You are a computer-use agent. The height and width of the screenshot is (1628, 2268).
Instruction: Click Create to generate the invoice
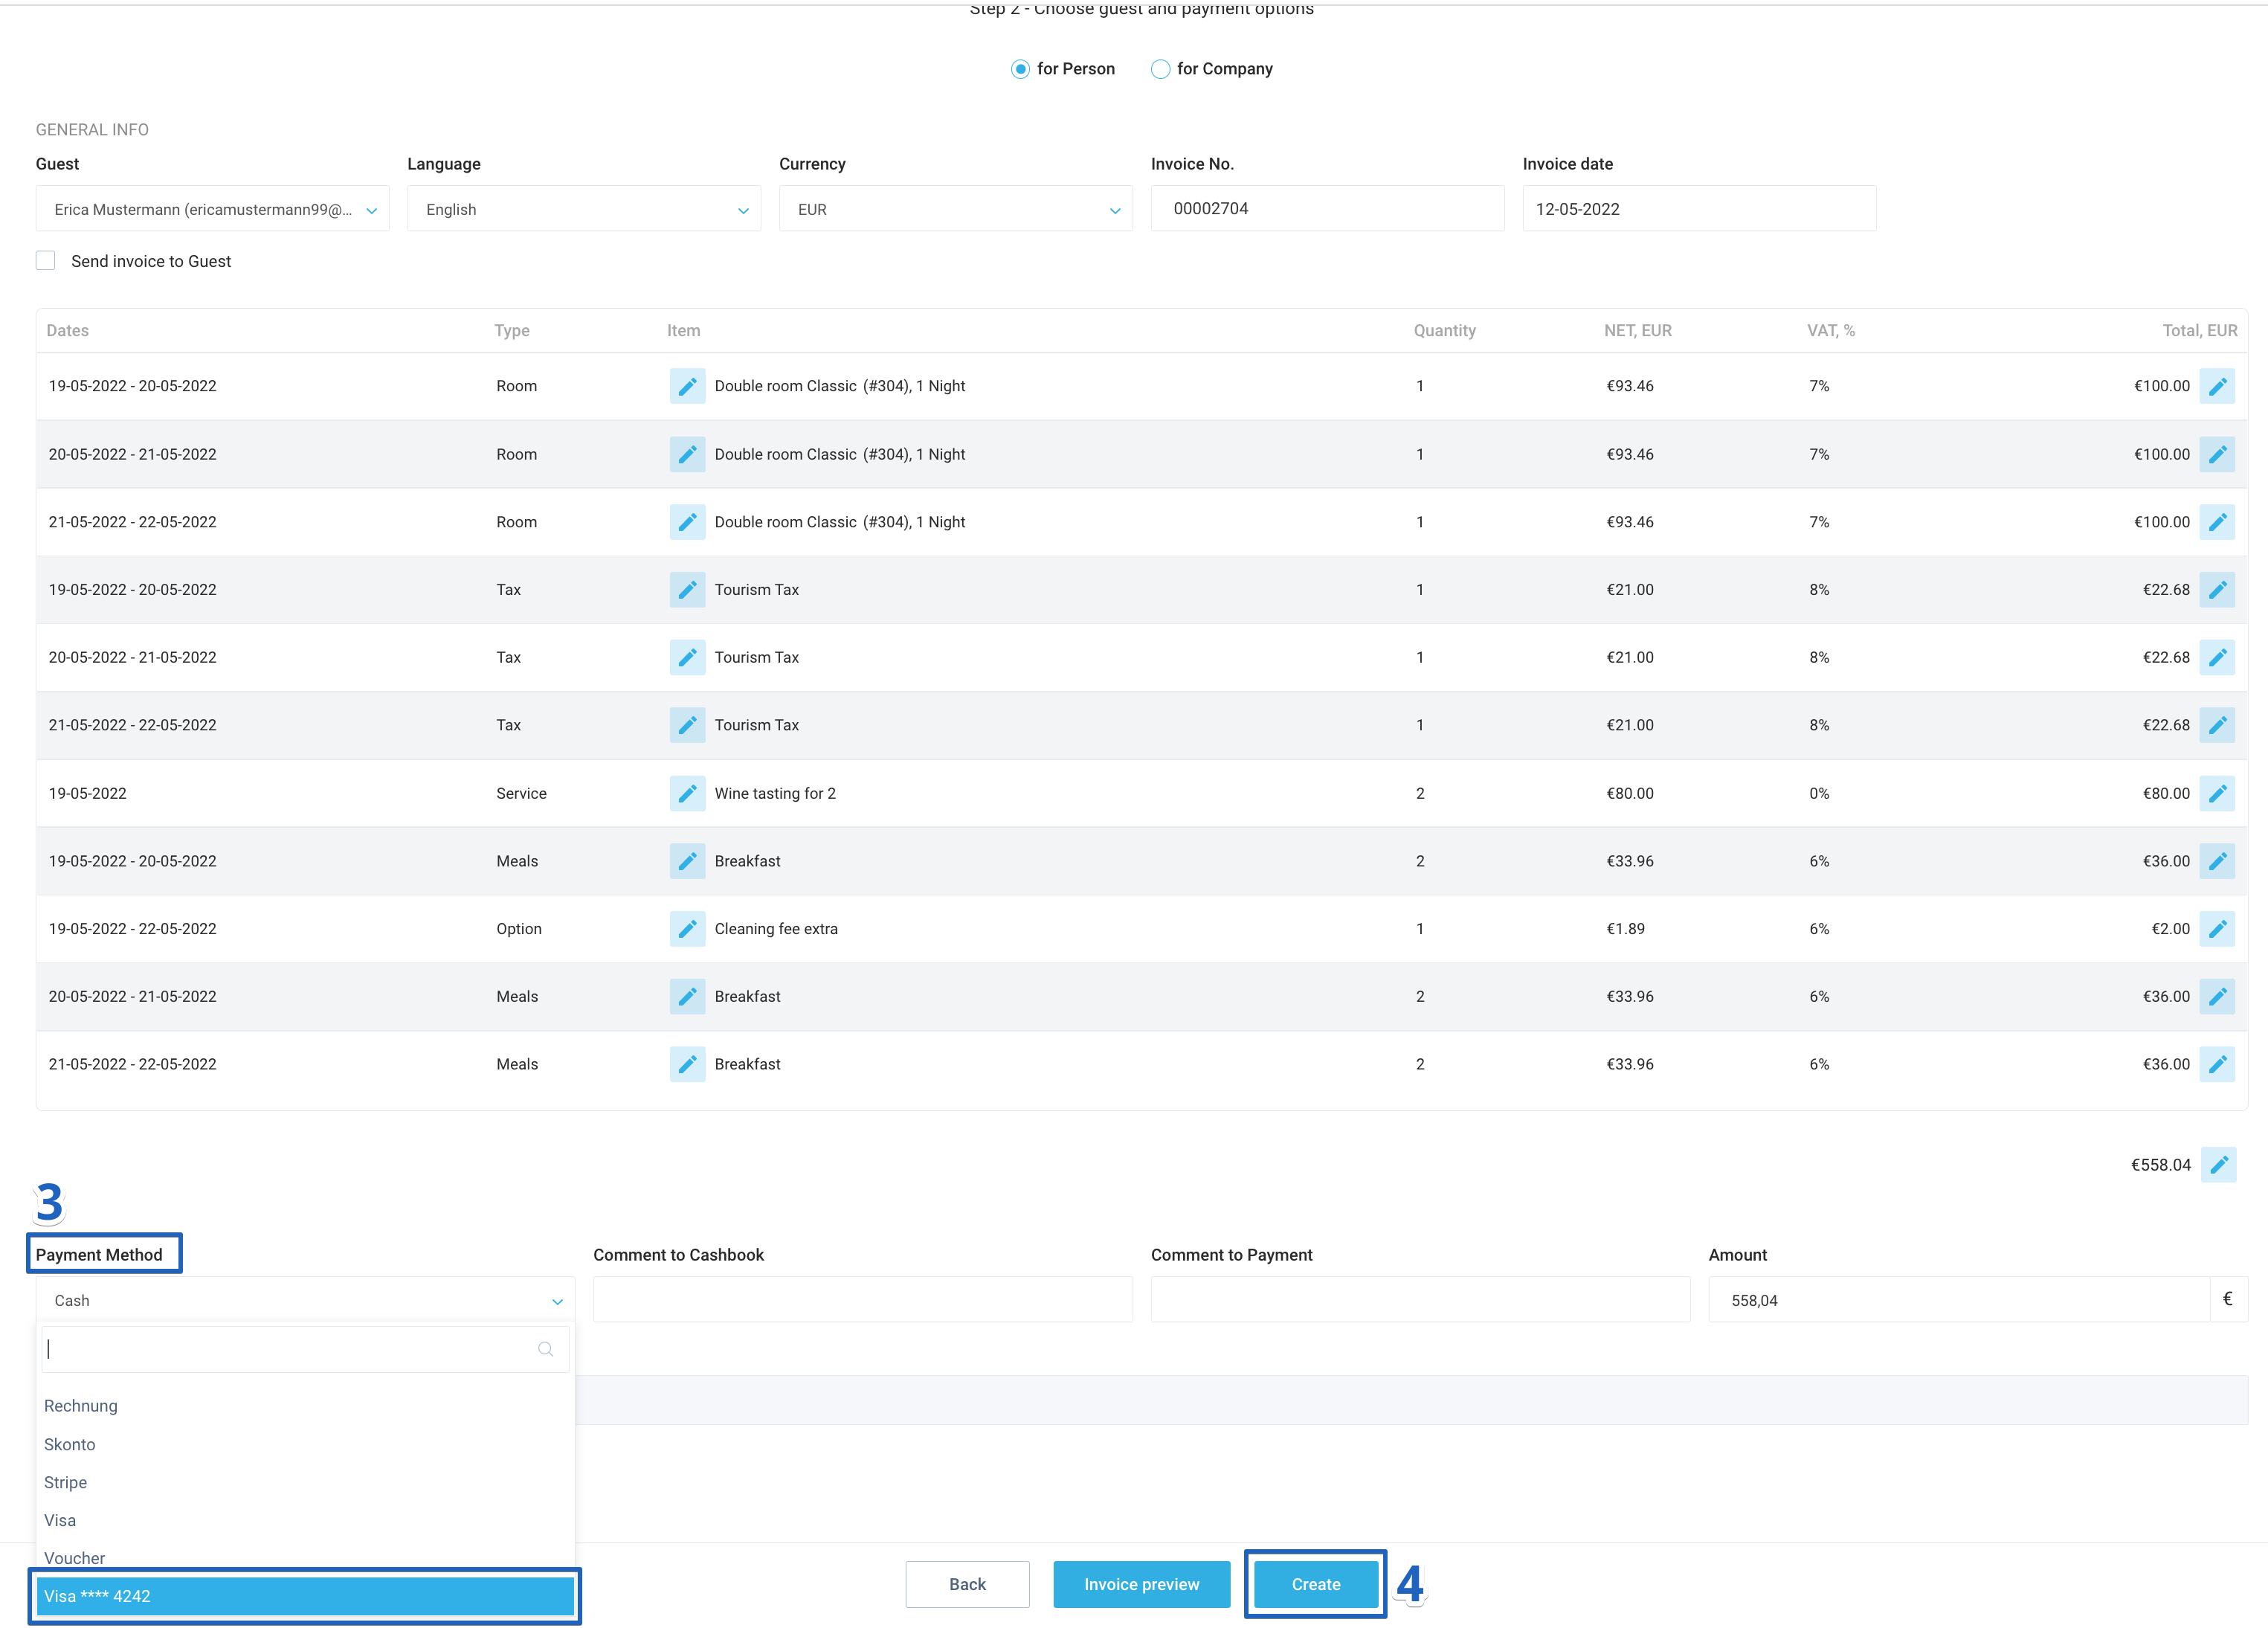pos(1315,1584)
